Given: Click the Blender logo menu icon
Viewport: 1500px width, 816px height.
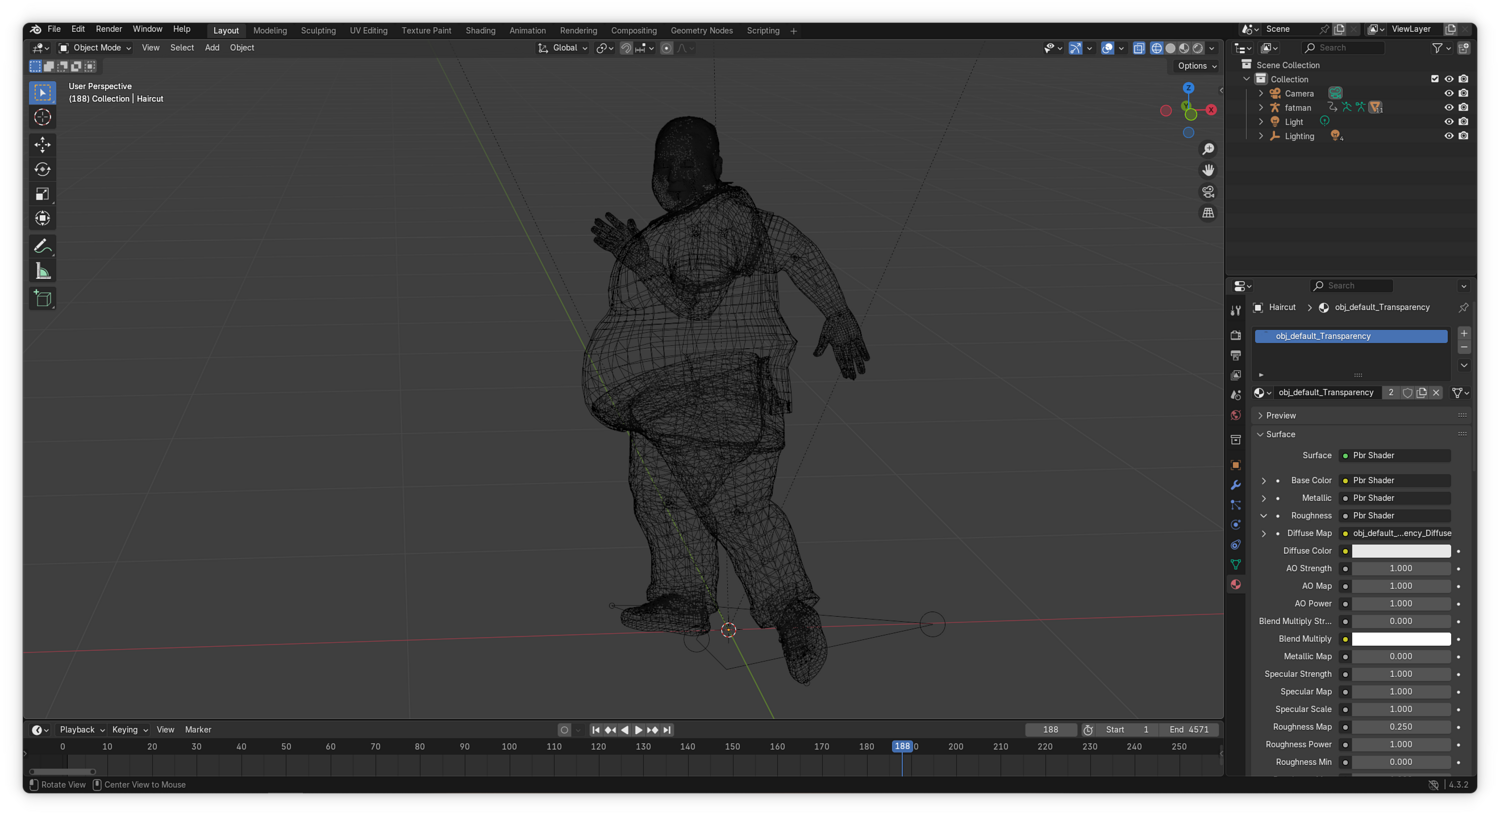Looking at the screenshot, I should [x=36, y=30].
